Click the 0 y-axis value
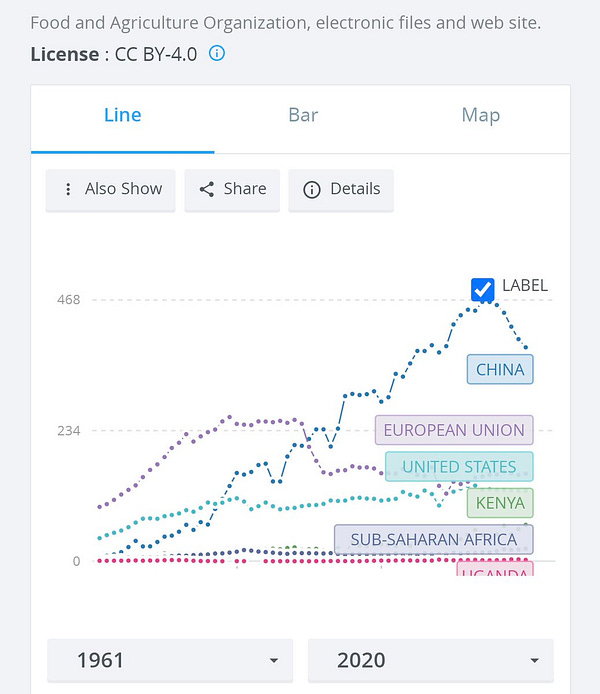The image size is (600, 694). (77, 561)
